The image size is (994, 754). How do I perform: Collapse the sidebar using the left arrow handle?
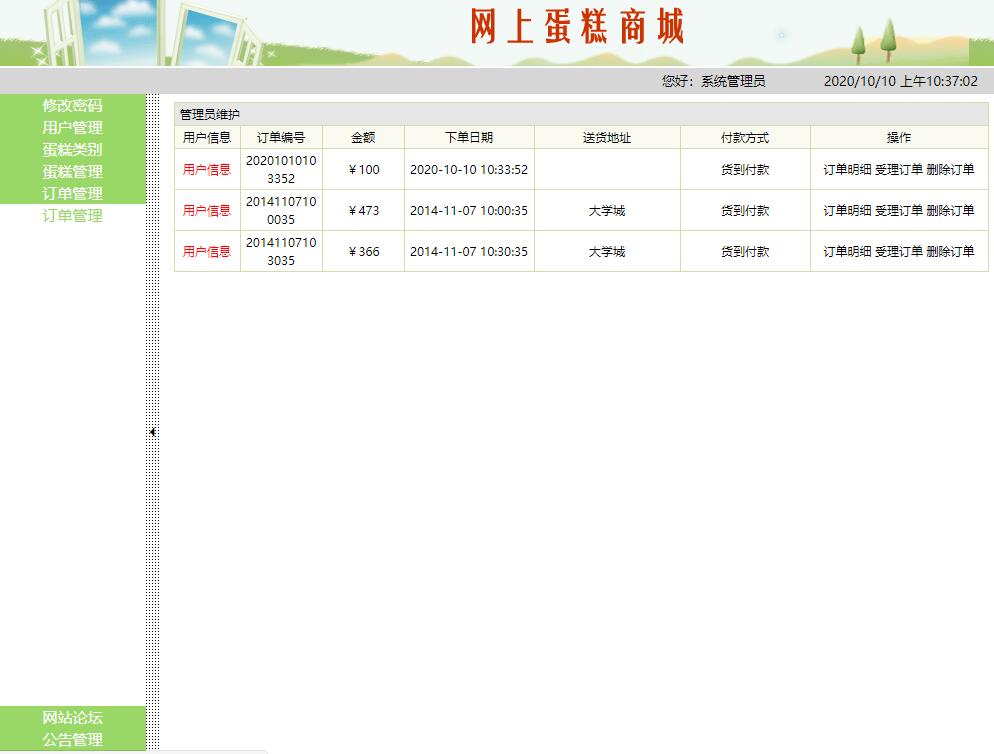coord(151,431)
